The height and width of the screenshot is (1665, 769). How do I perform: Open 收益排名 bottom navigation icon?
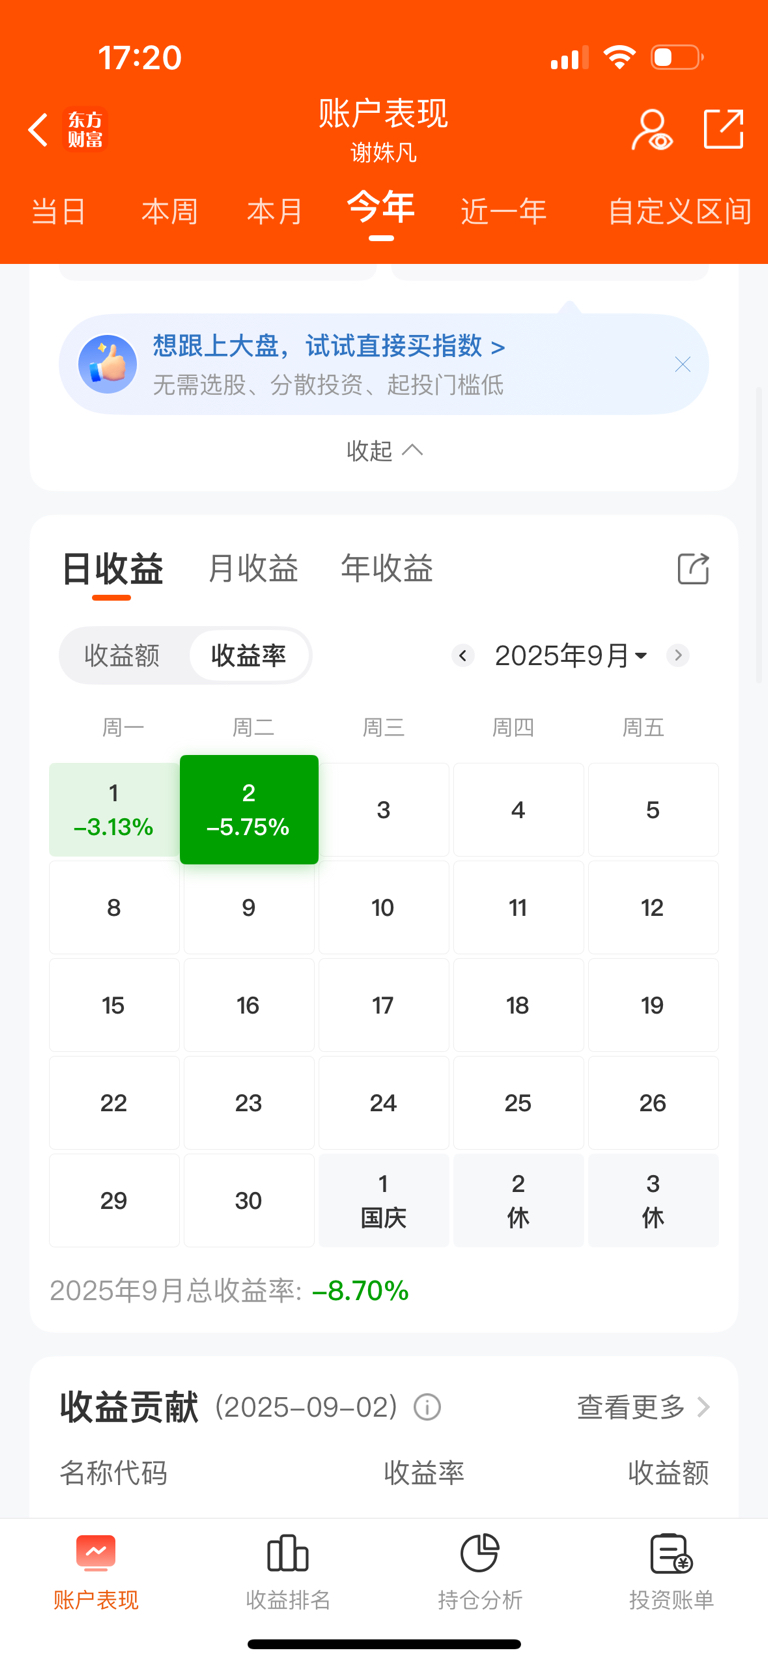288,1554
